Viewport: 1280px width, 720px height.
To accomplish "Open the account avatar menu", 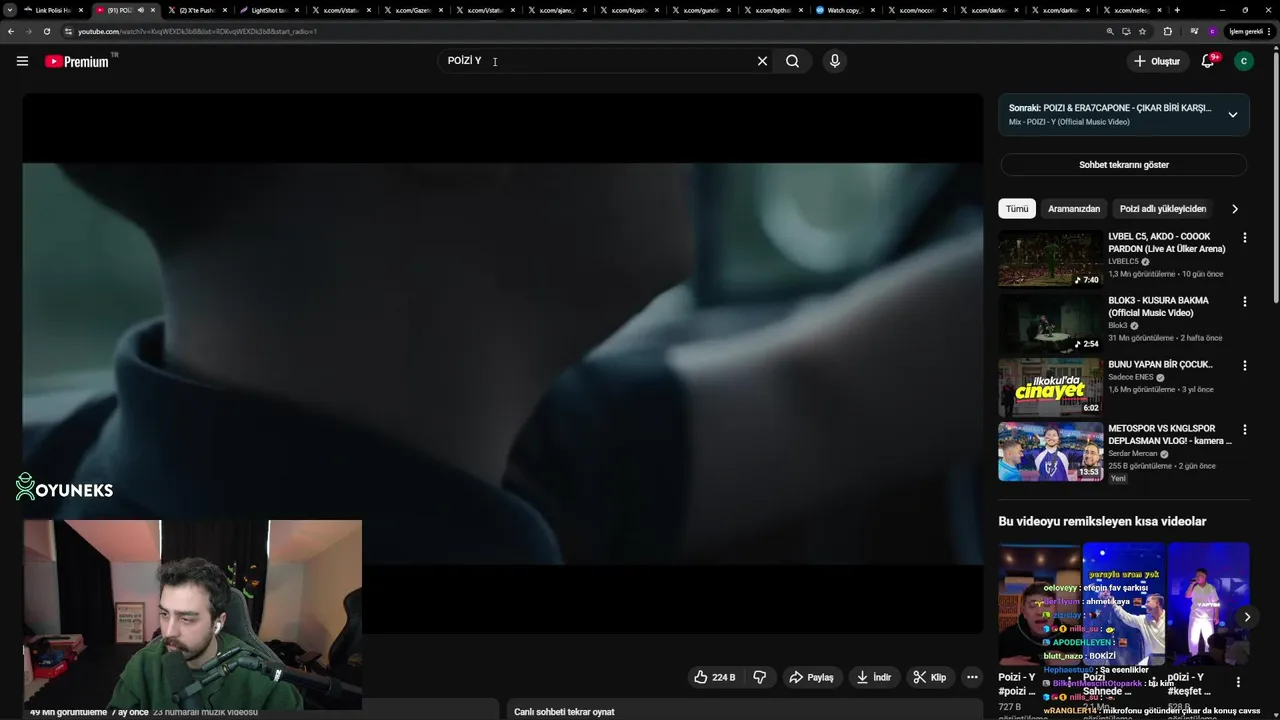I will [x=1244, y=61].
